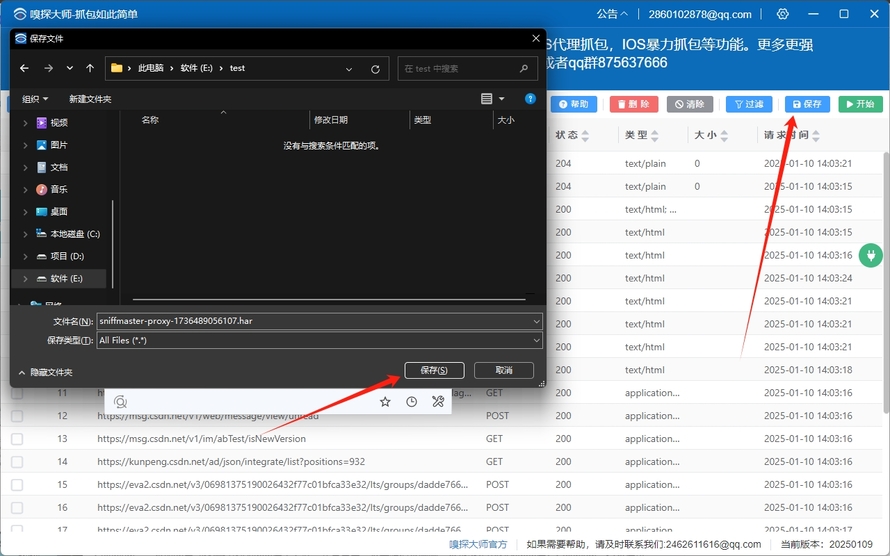
Task: Click the star favorite icon in floating bar
Action: click(385, 401)
